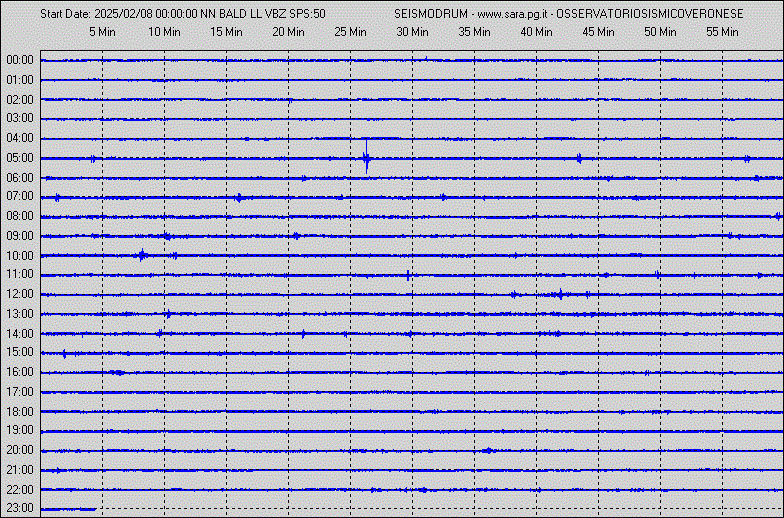
Task: Click the 35 Min column header
Action: (x=474, y=32)
